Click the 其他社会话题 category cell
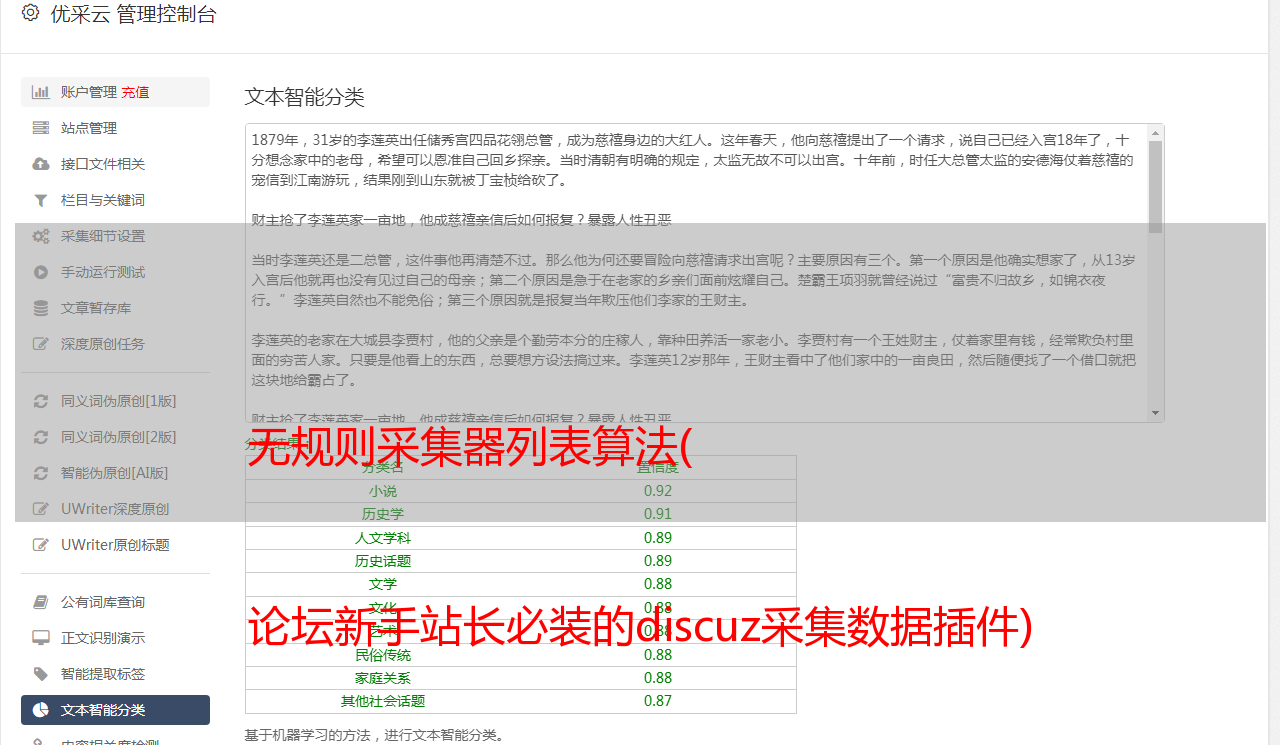 pos(383,701)
